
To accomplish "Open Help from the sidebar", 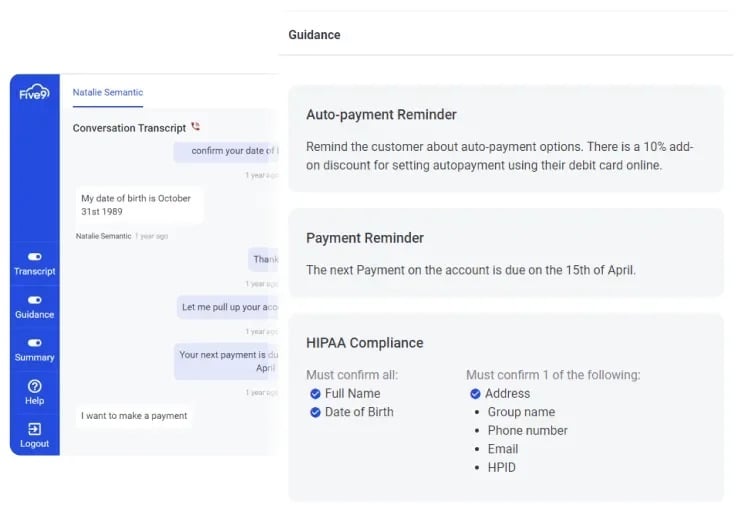I will pos(34,392).
